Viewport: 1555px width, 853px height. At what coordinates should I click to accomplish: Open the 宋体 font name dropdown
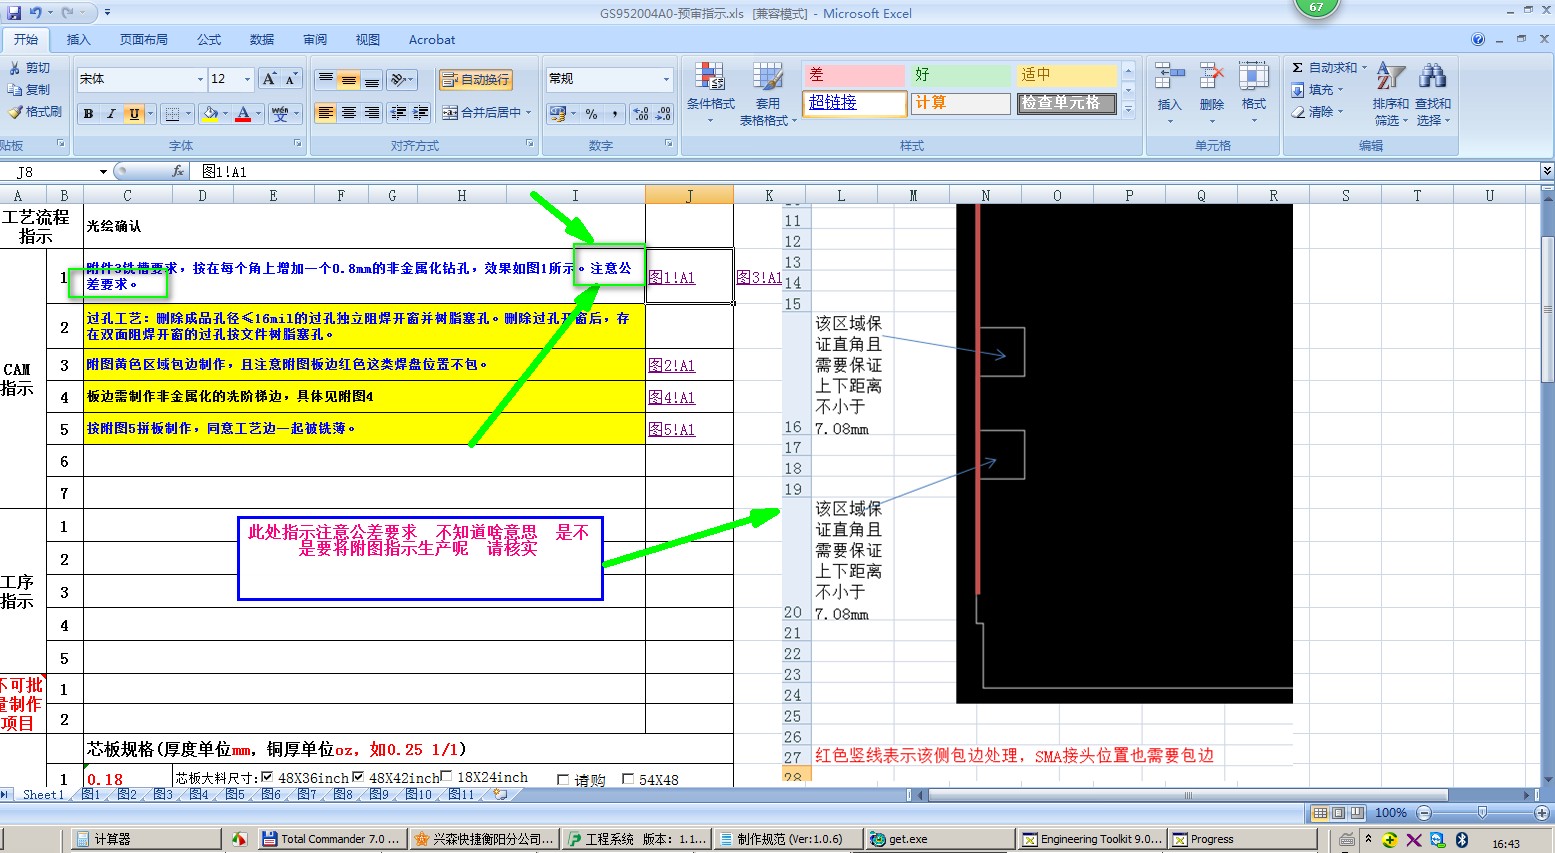tap(200, 79)
